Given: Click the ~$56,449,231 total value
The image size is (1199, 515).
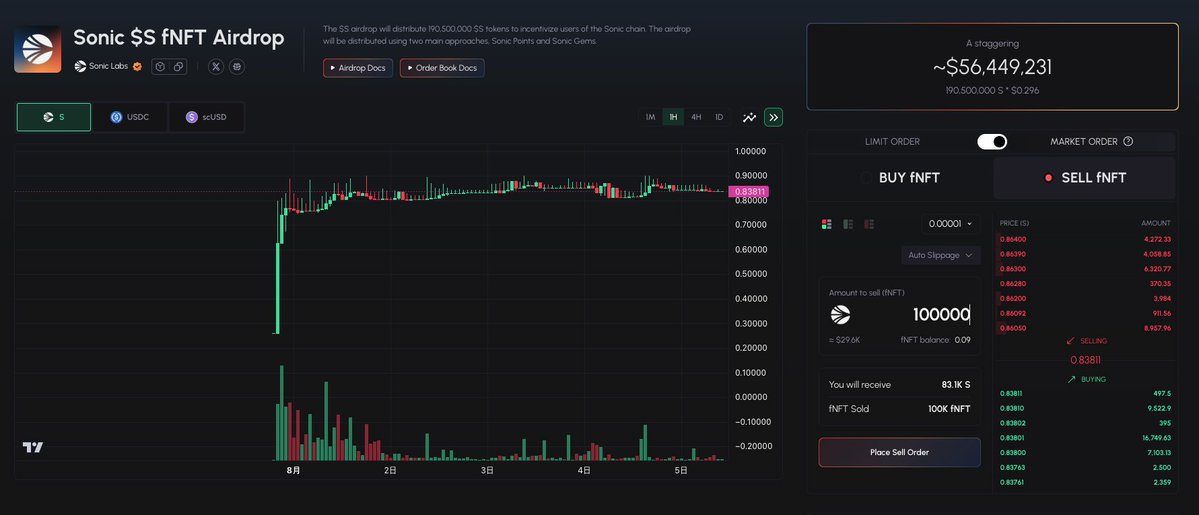Looking at the screenshot, I should click(992, 67).
